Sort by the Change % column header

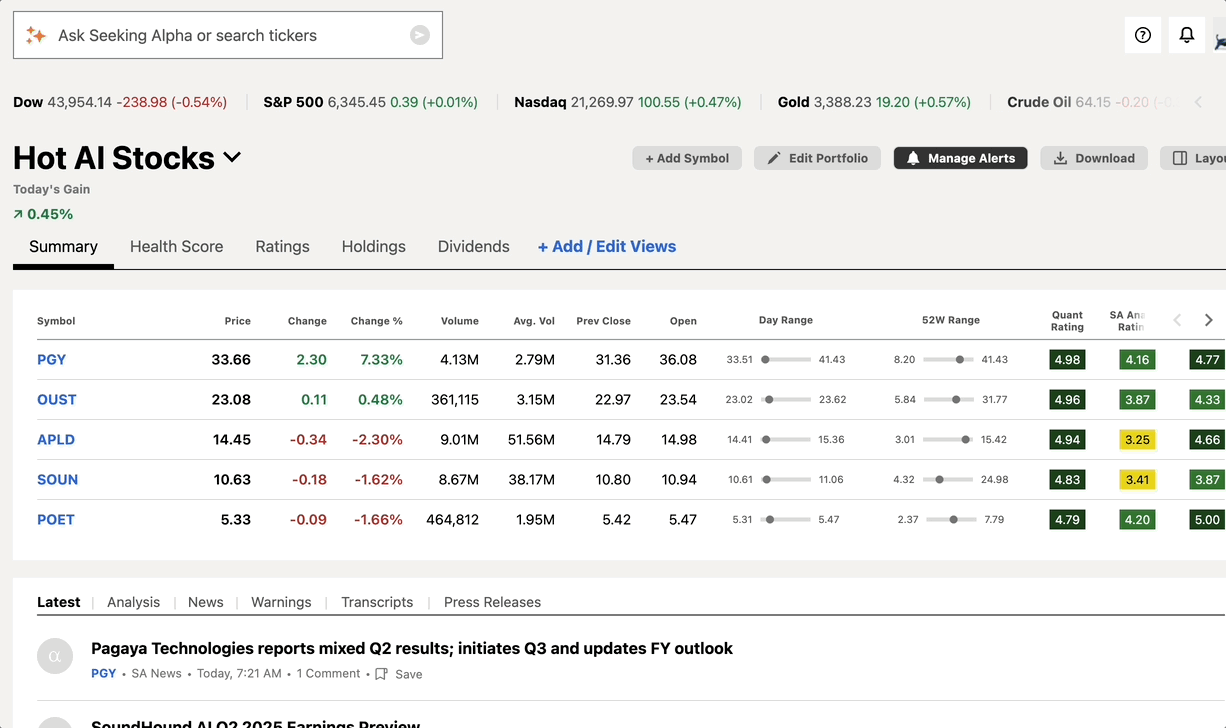pos(377,321)
